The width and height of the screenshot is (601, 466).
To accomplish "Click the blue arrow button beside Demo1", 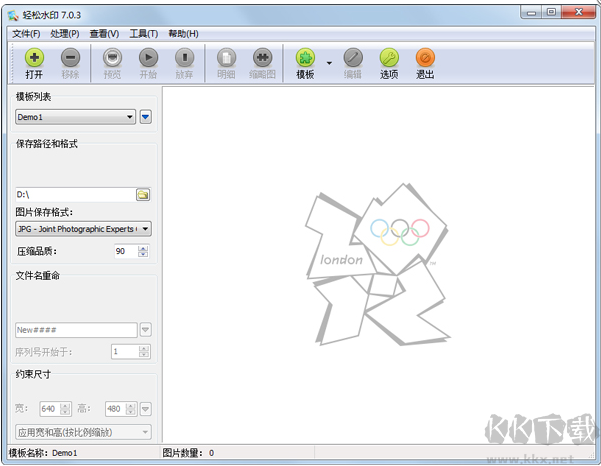I will (146, 117).
